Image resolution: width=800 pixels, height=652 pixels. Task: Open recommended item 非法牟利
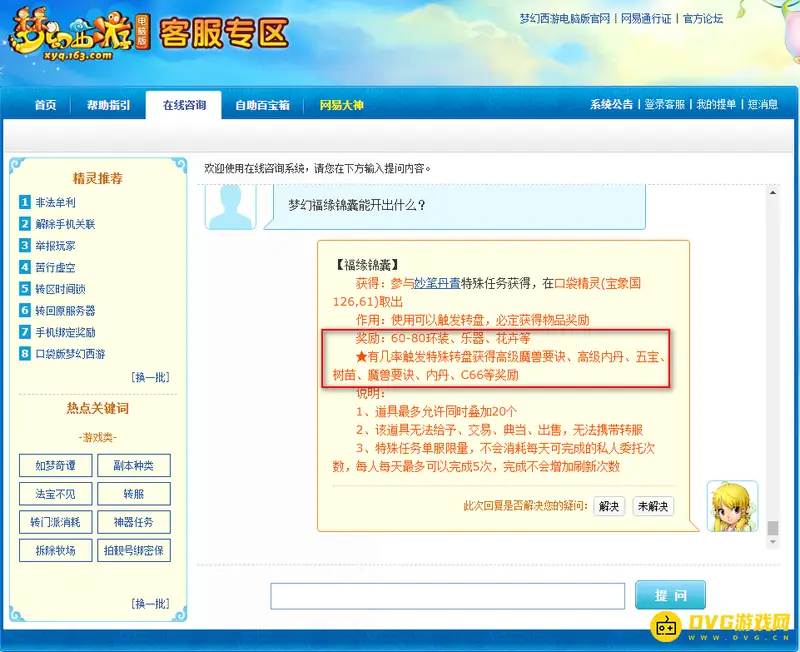point(55,203)
